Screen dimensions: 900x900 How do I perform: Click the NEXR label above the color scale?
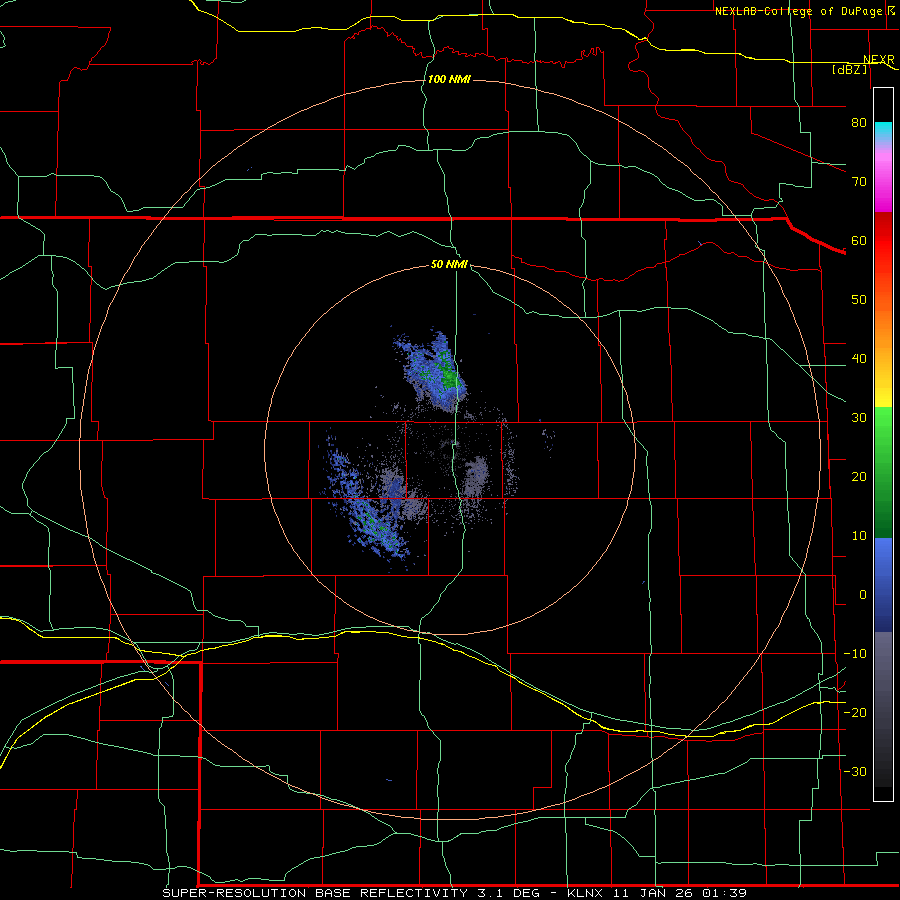pyautogui.click(x=879, y=60)
